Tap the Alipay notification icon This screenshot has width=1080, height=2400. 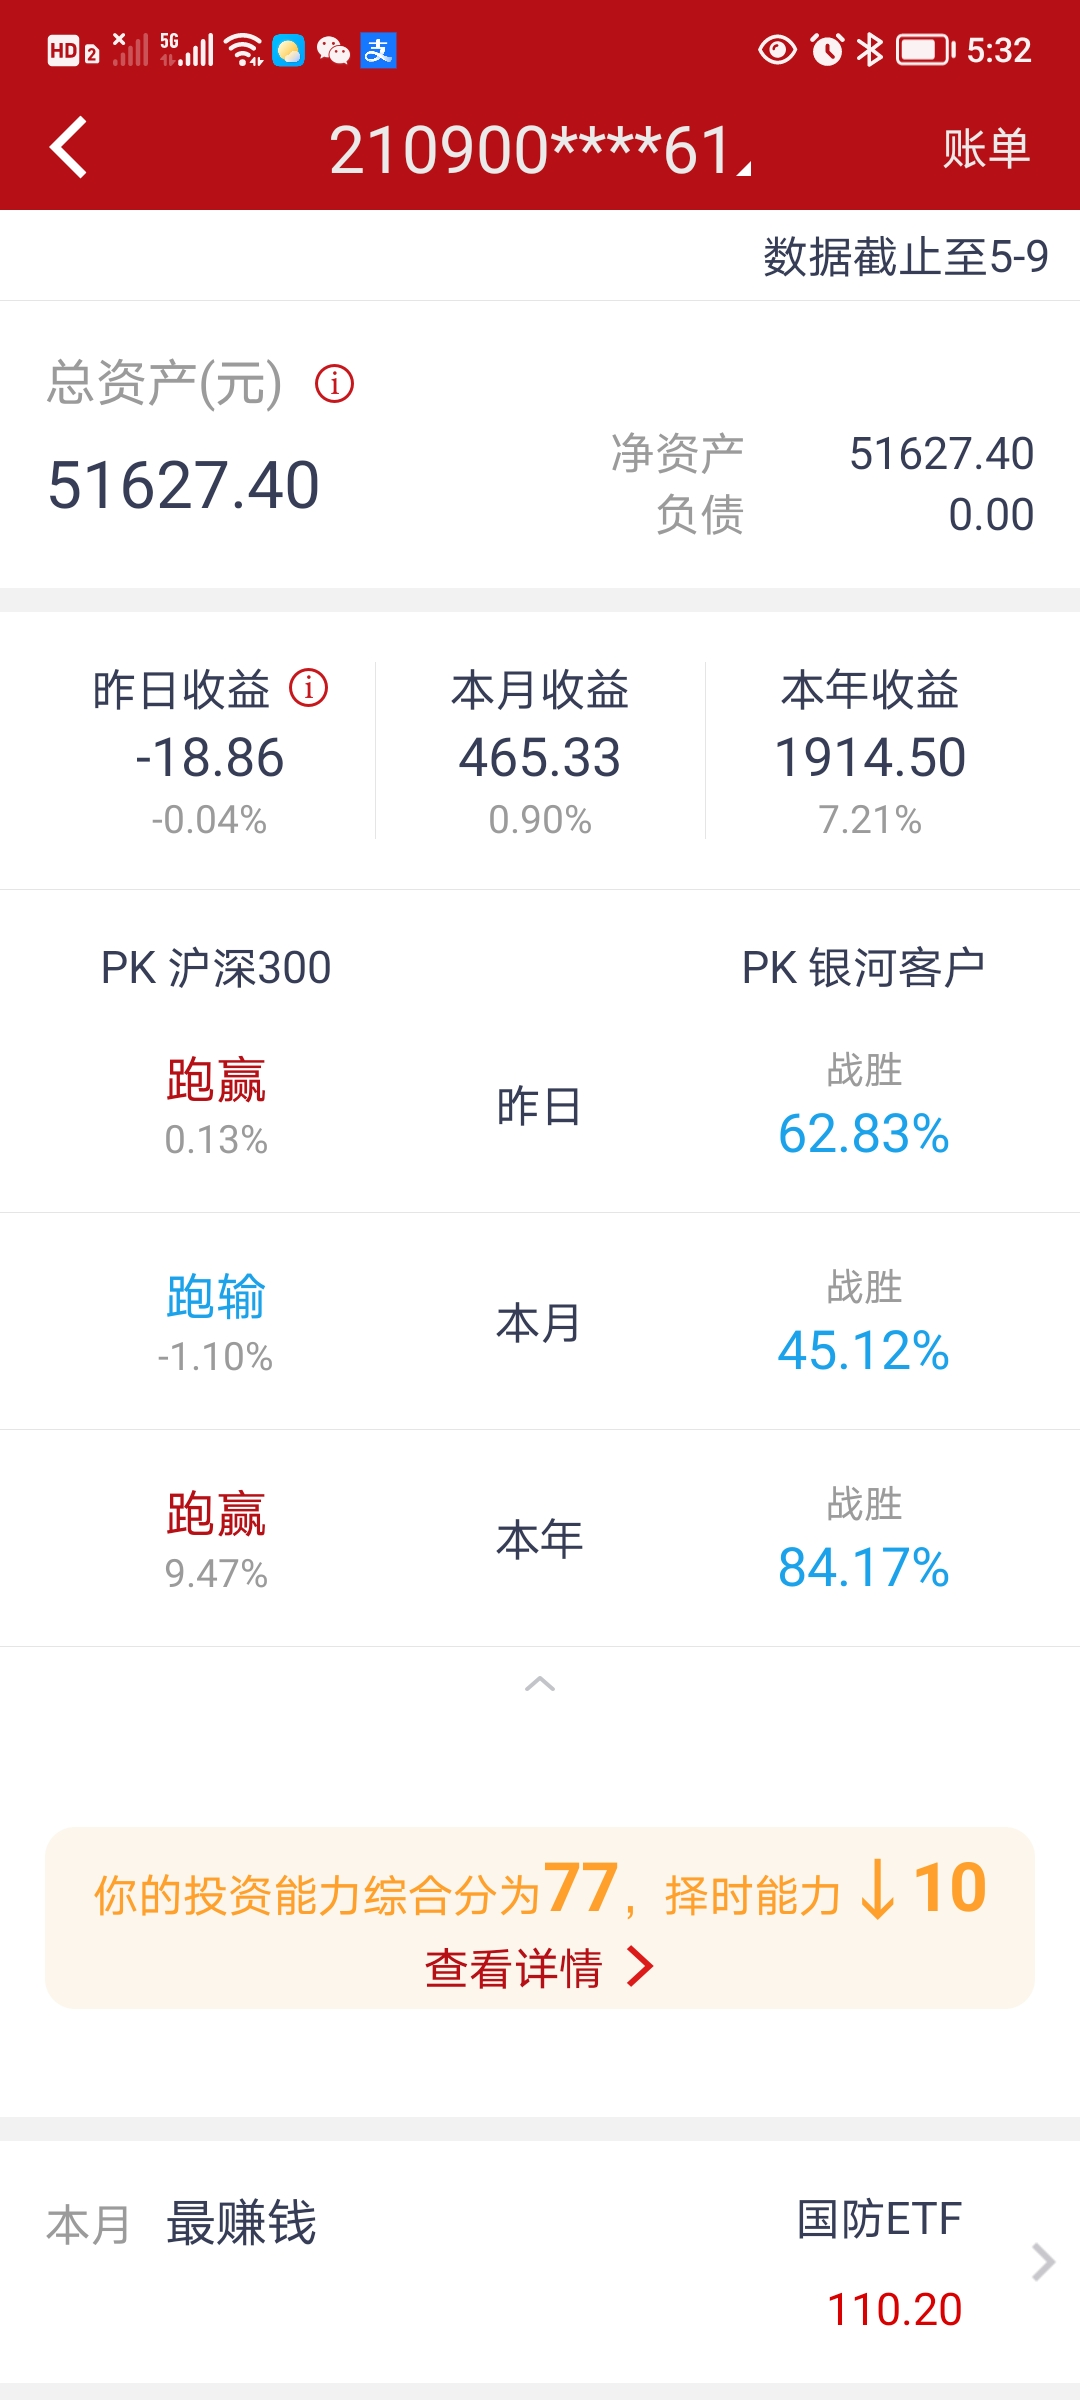[x=379, y=50]
